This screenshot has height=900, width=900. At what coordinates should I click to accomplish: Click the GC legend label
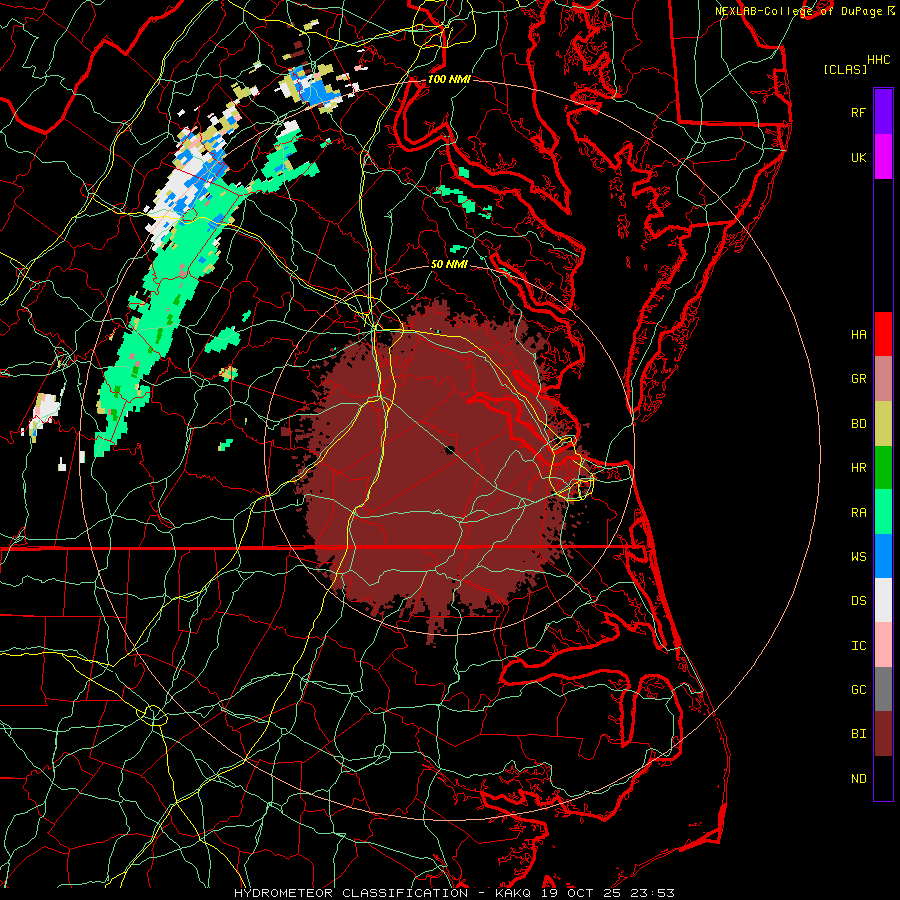858,689
